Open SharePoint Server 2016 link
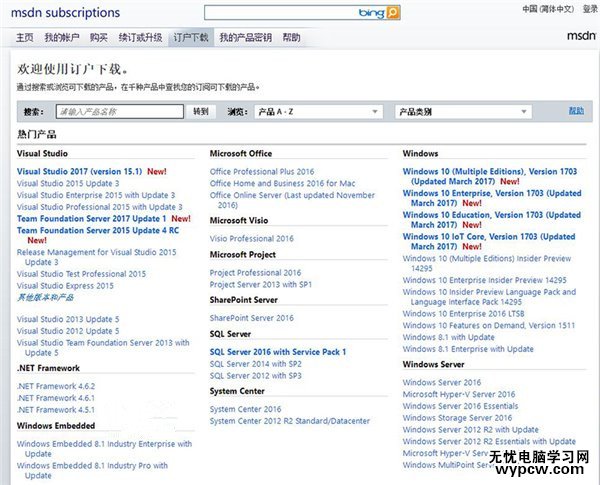Viewport: 600px width, 485px height. tap(252, 318)
